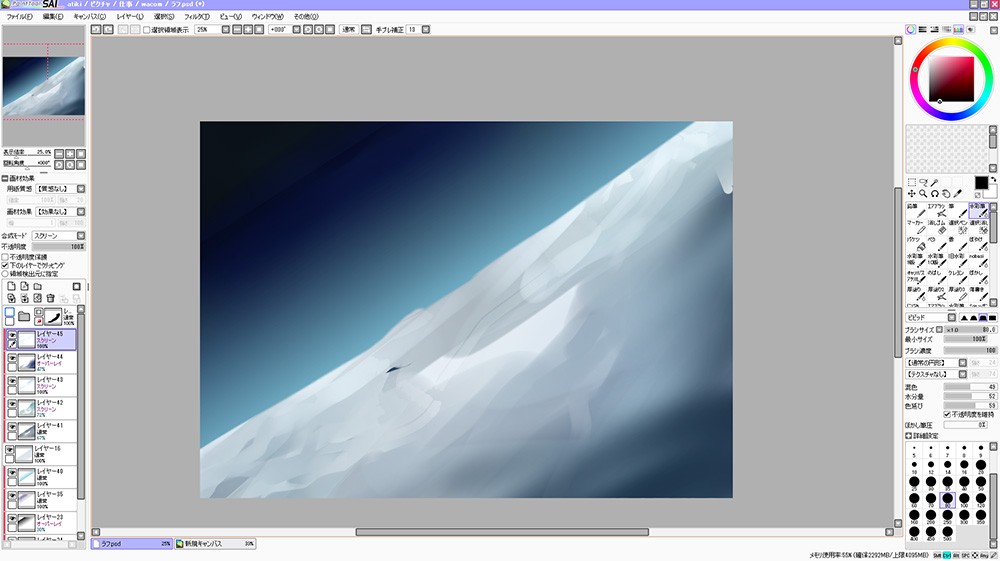Open the rotation angle dropdown in toolbar
This screenshot has width=1000, height=561.
297,29
